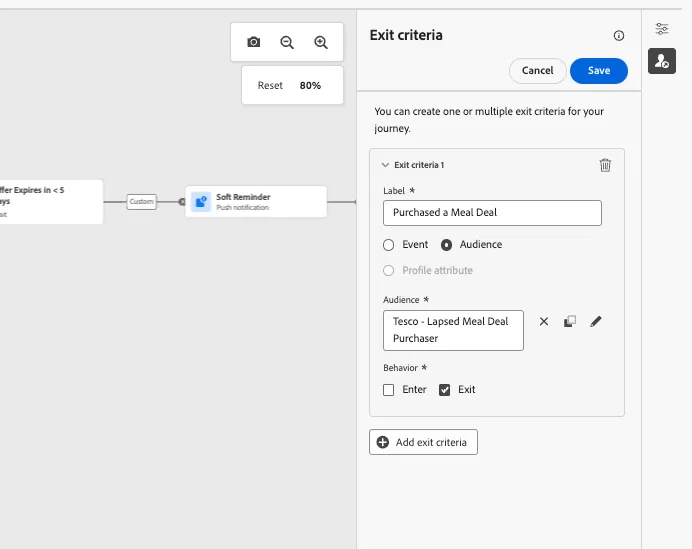Zoom in the journey canvas

(x=321, y=42)
